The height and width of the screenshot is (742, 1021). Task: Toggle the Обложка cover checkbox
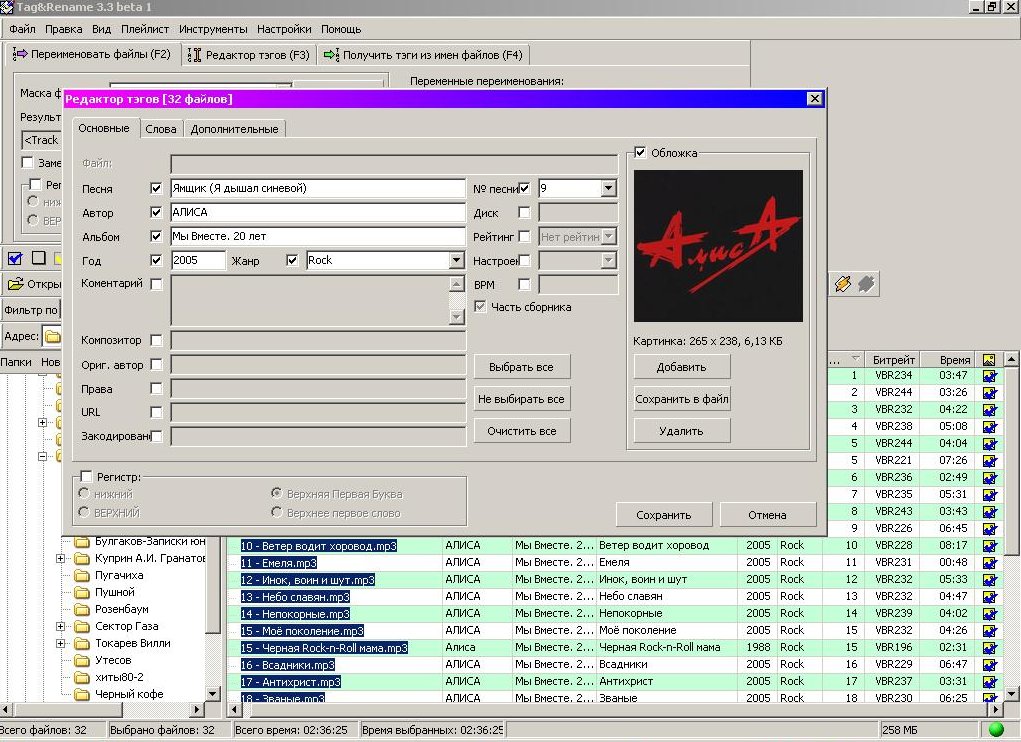pyautogui.click(x=640, y=152)
